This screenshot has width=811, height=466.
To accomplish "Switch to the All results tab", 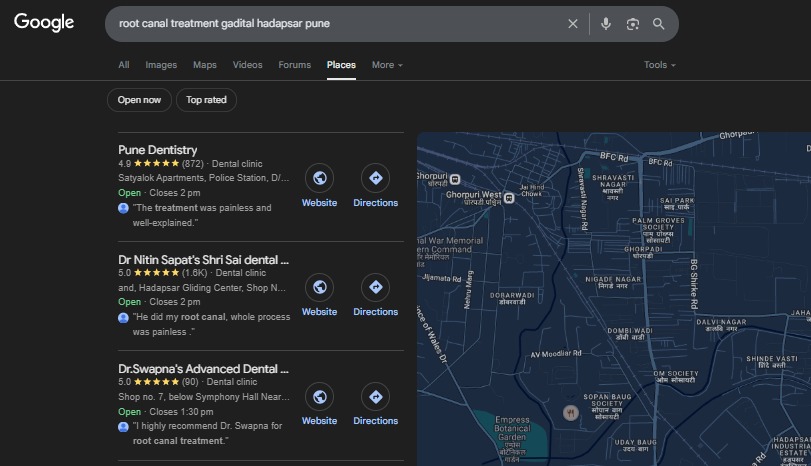I will pyautogui.click(x=124, y=65).
